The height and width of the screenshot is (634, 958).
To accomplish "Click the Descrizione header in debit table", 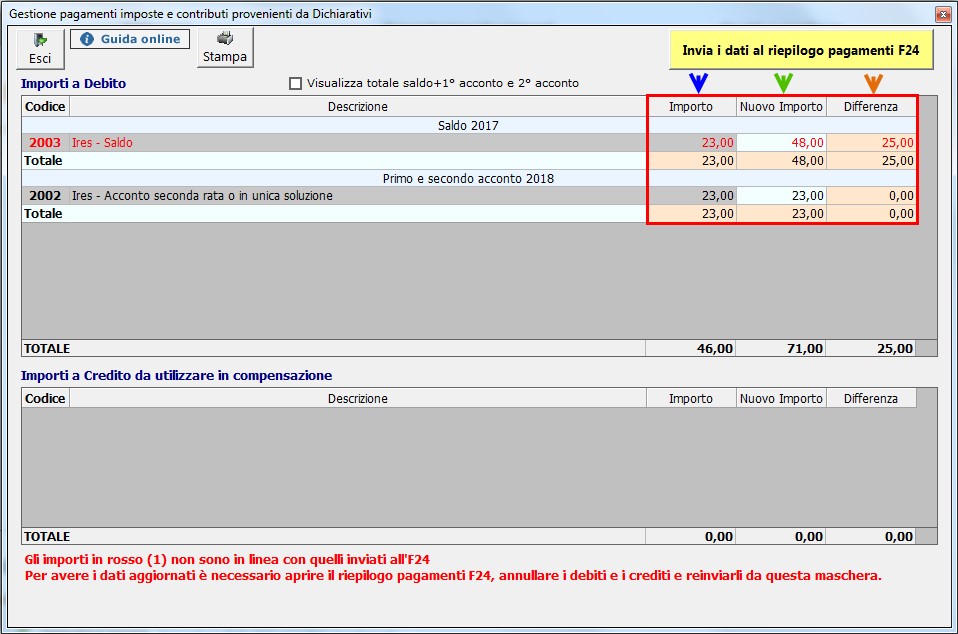I will point(357,106).
